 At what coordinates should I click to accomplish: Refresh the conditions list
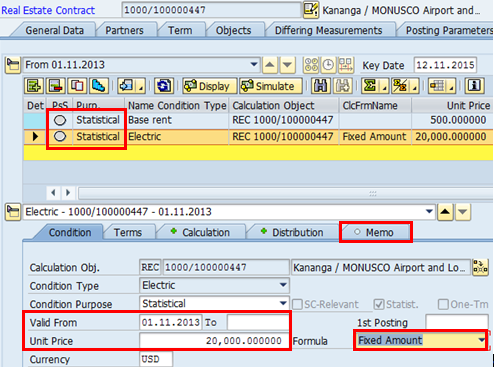[164, 86]
